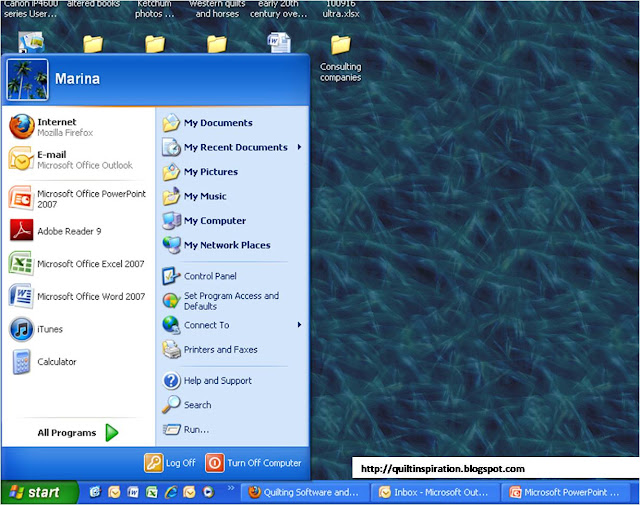
Task: Click the first Quick Launch icon beside start
Action: click(95, 492)
